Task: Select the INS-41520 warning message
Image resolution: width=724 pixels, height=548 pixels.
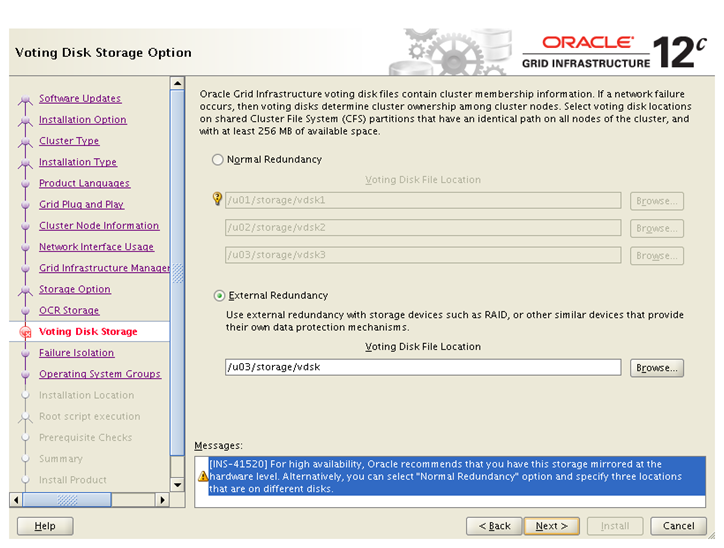Action: point(457,476)
